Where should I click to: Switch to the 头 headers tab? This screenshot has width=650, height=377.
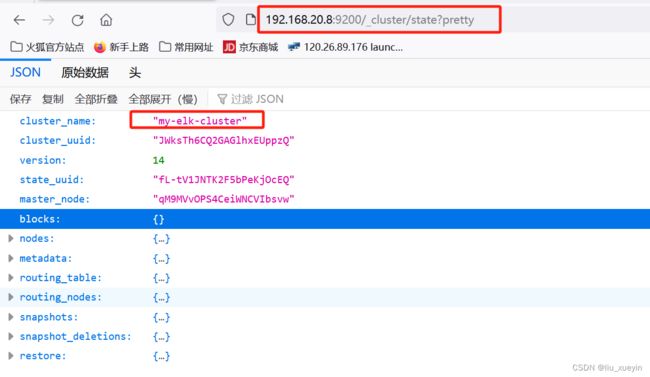[135, 73]
